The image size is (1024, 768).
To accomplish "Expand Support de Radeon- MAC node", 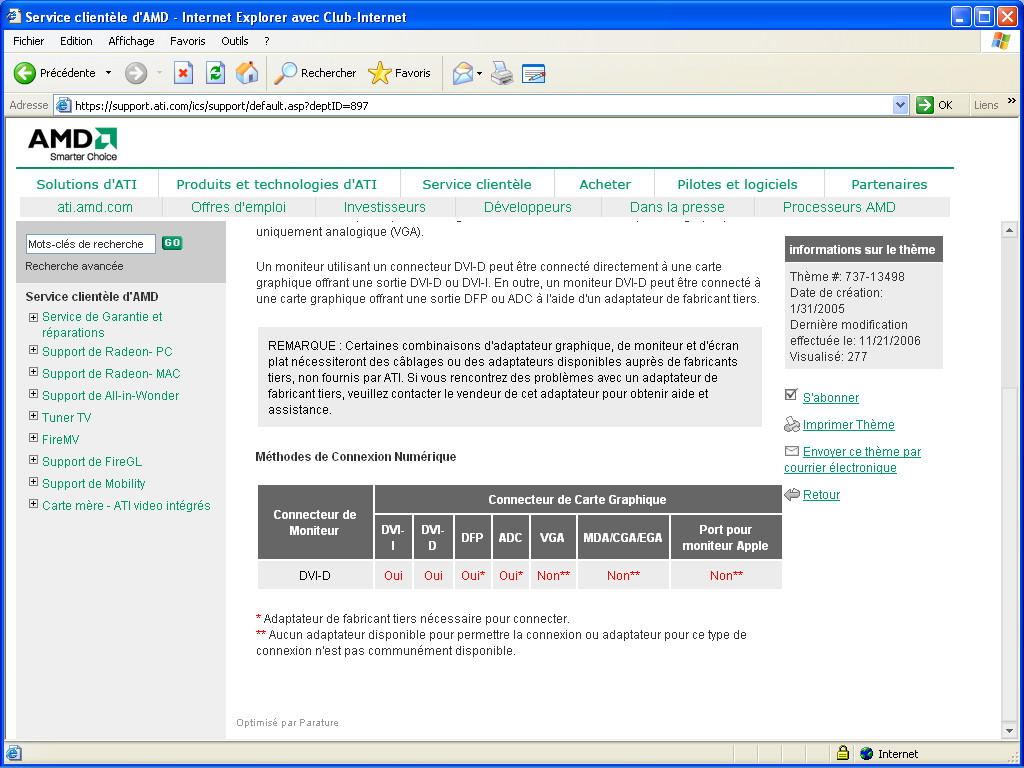I will 33,372.
